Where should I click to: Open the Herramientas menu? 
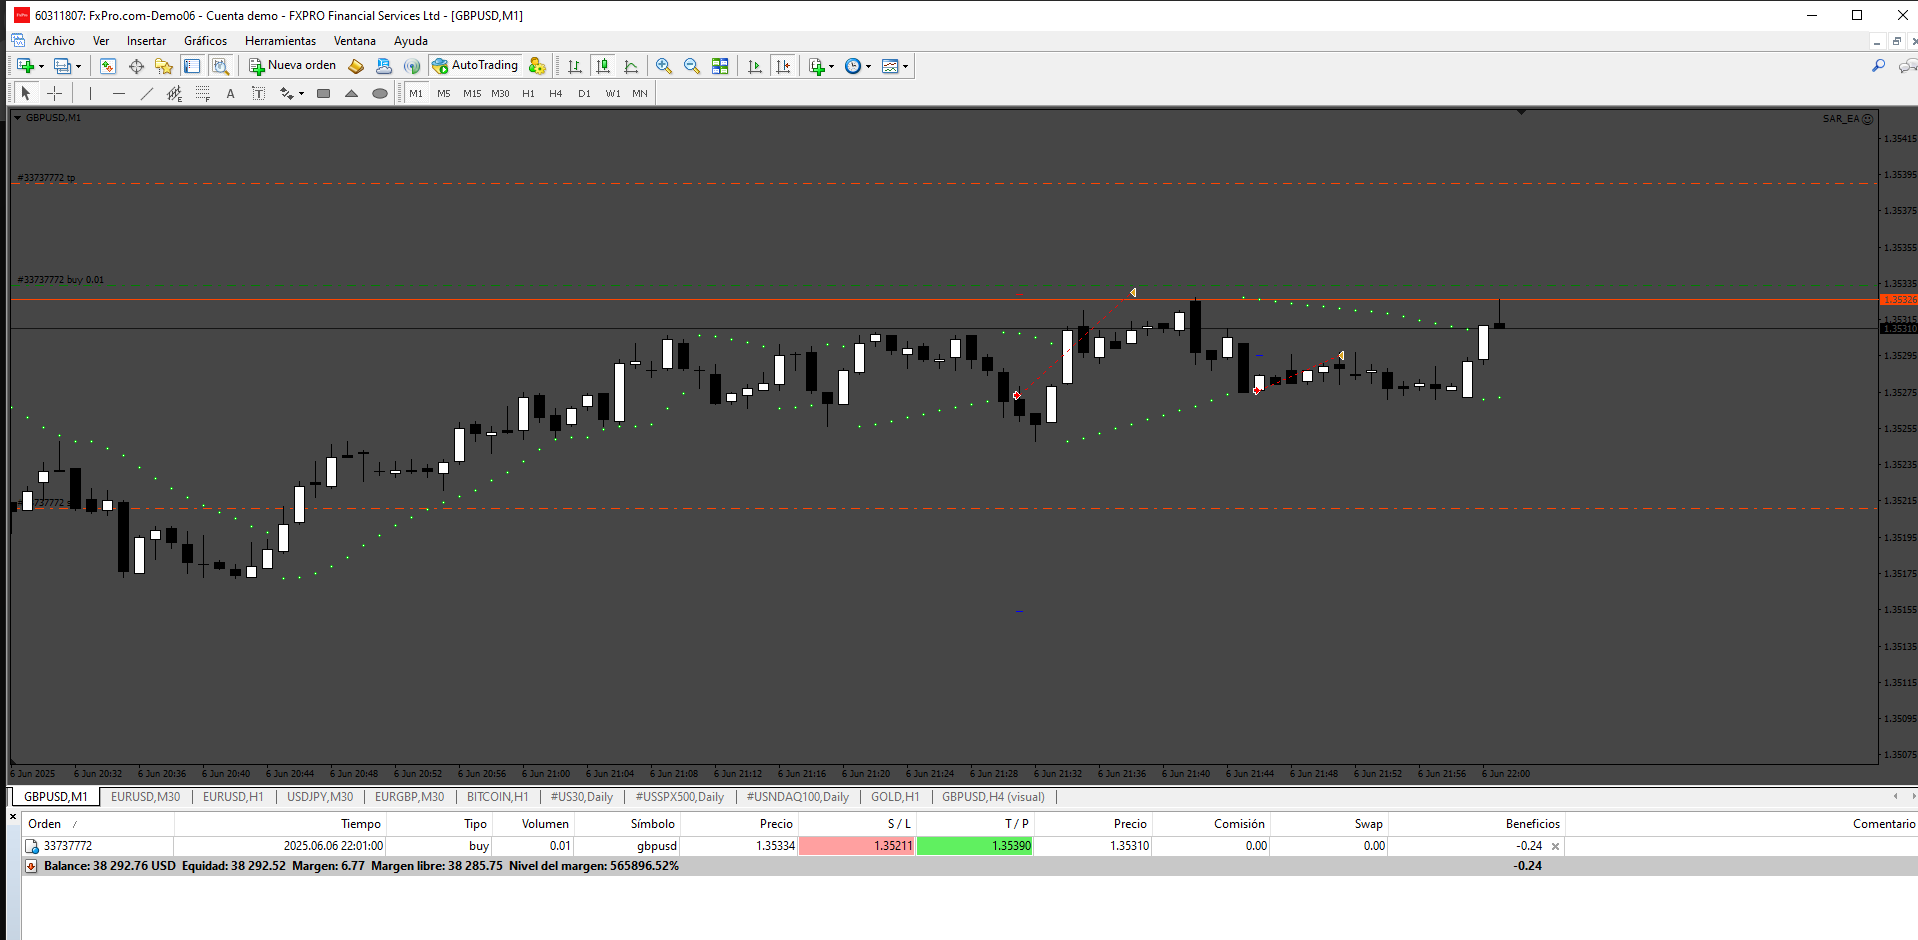(280, 41)
